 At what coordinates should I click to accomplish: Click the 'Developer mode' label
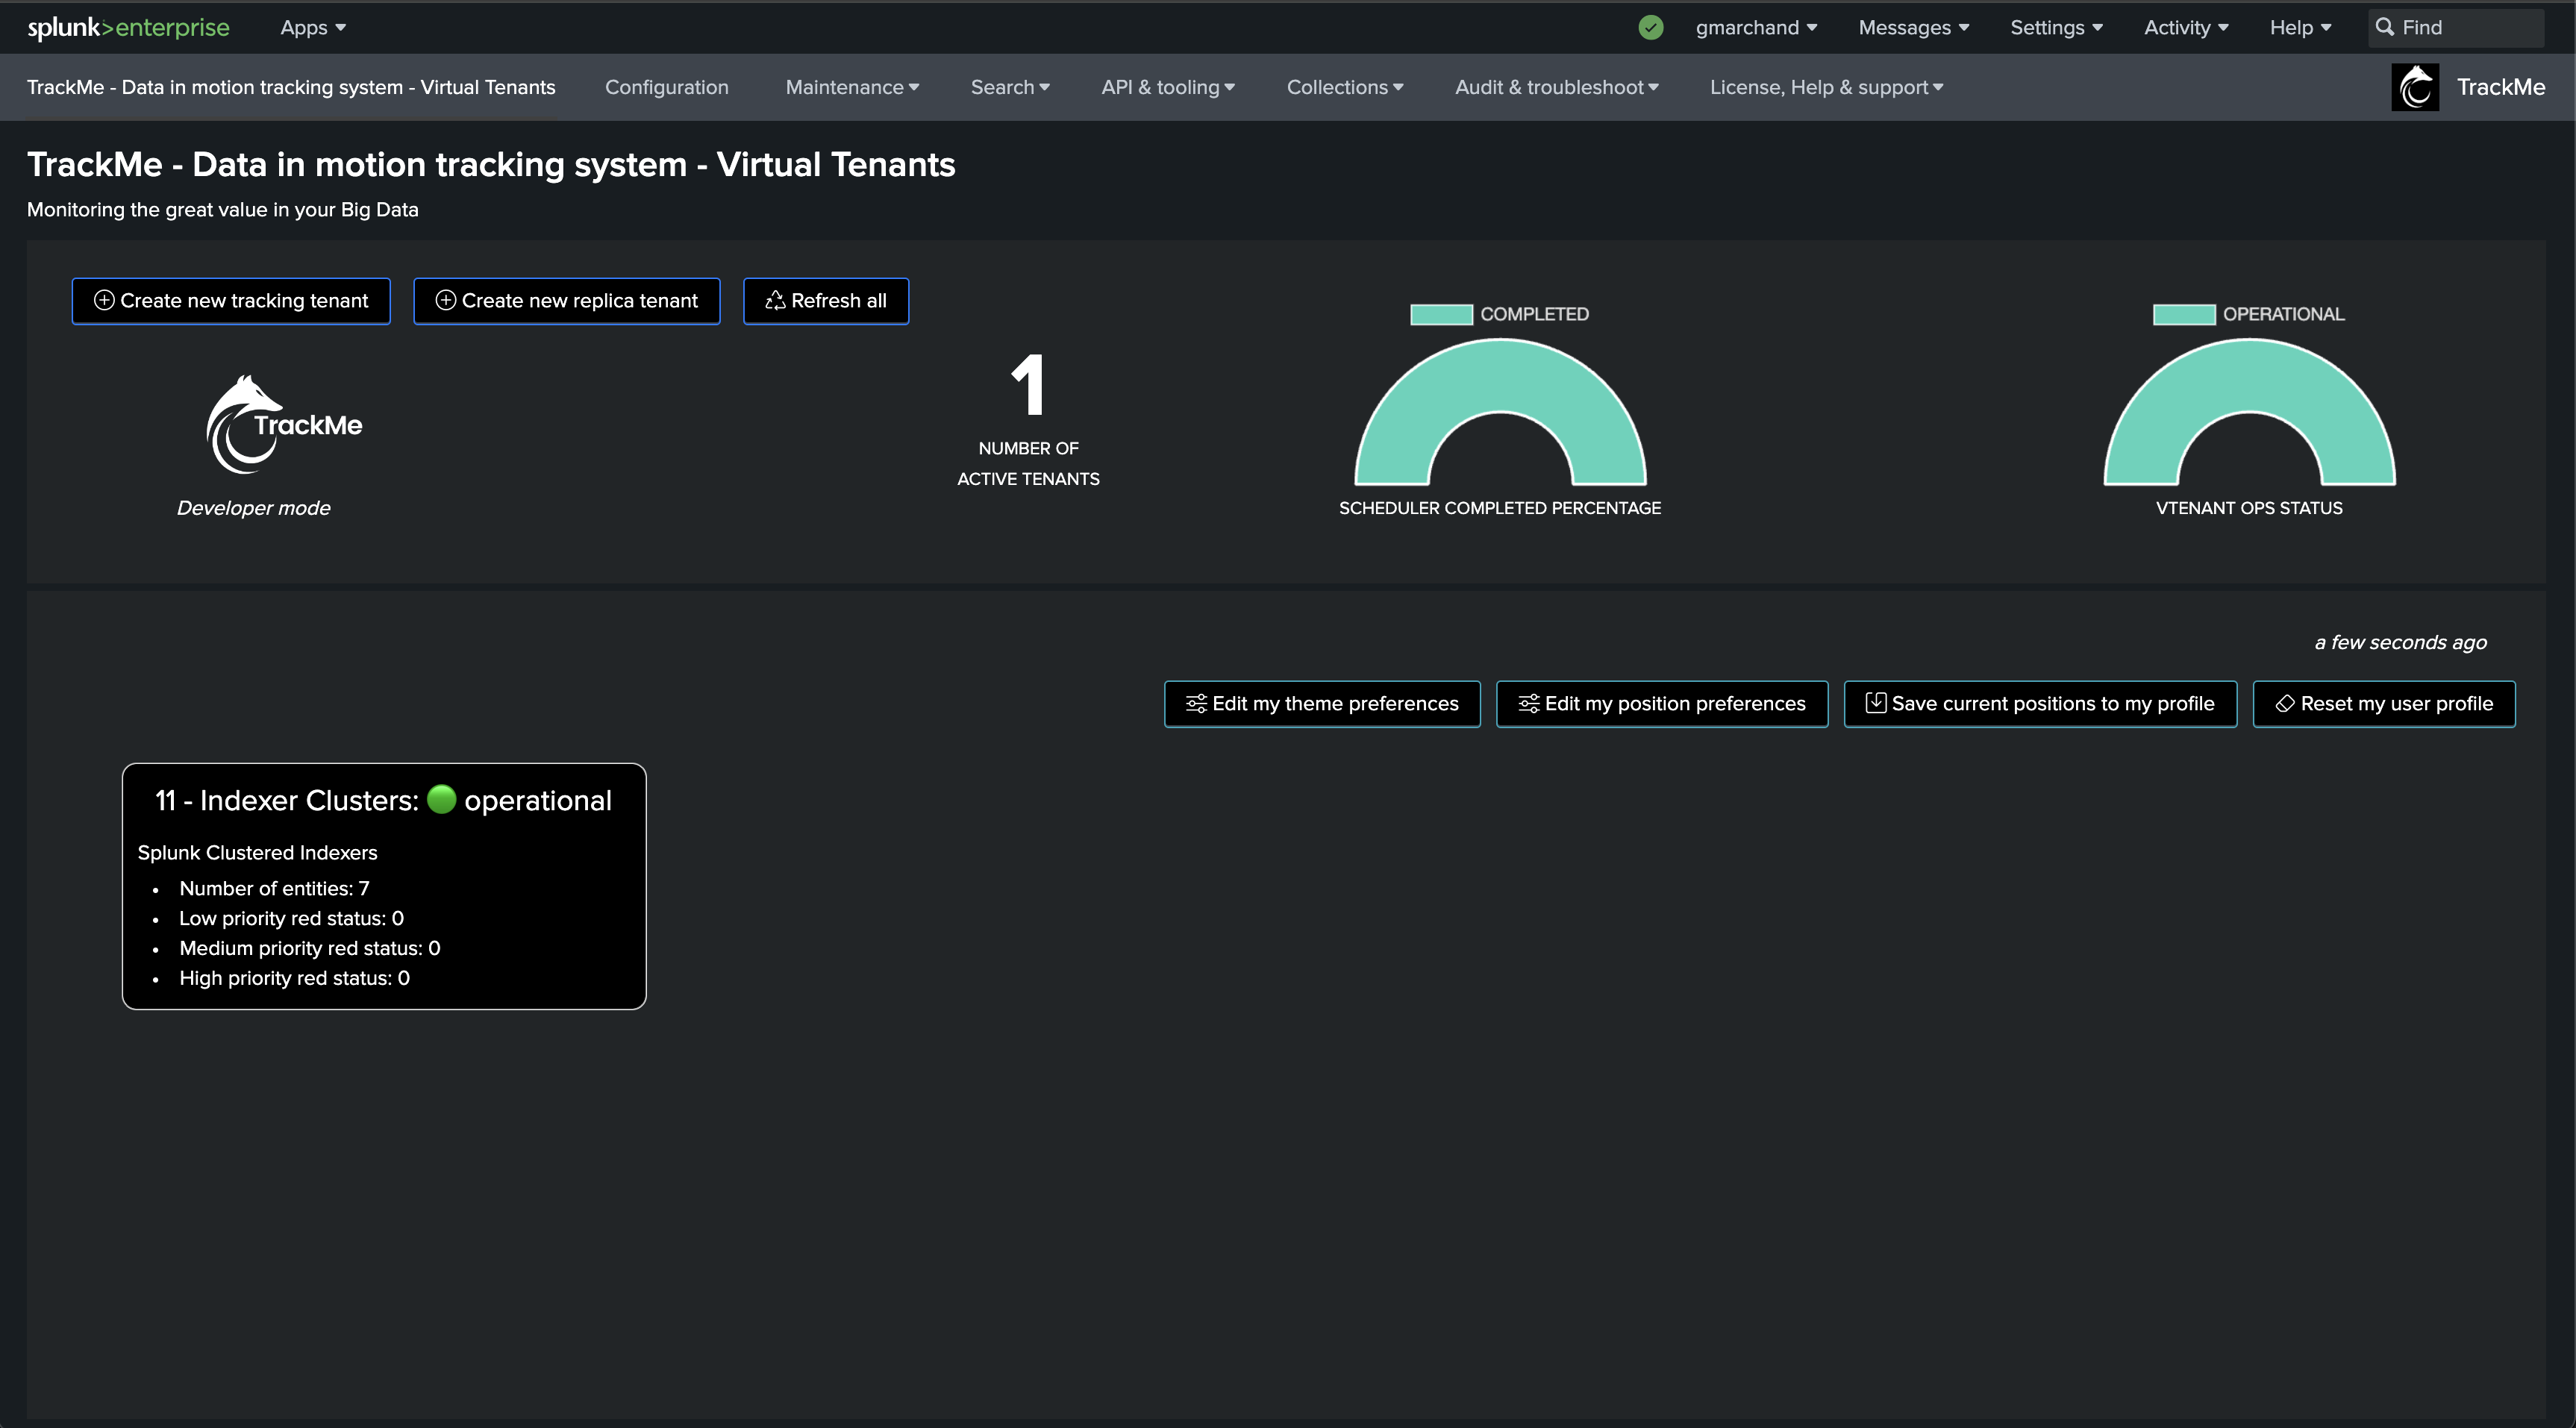253,508
